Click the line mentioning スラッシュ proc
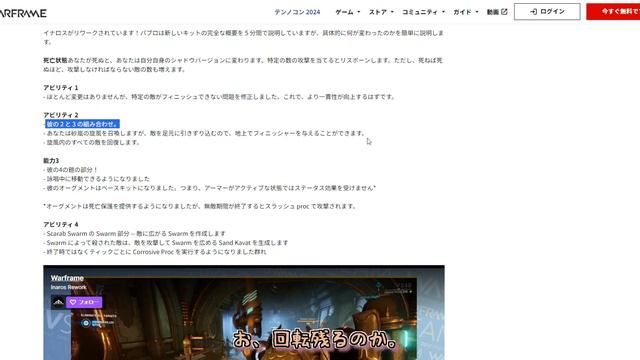This screenshot has width=640, height=360. coord(199,206)
